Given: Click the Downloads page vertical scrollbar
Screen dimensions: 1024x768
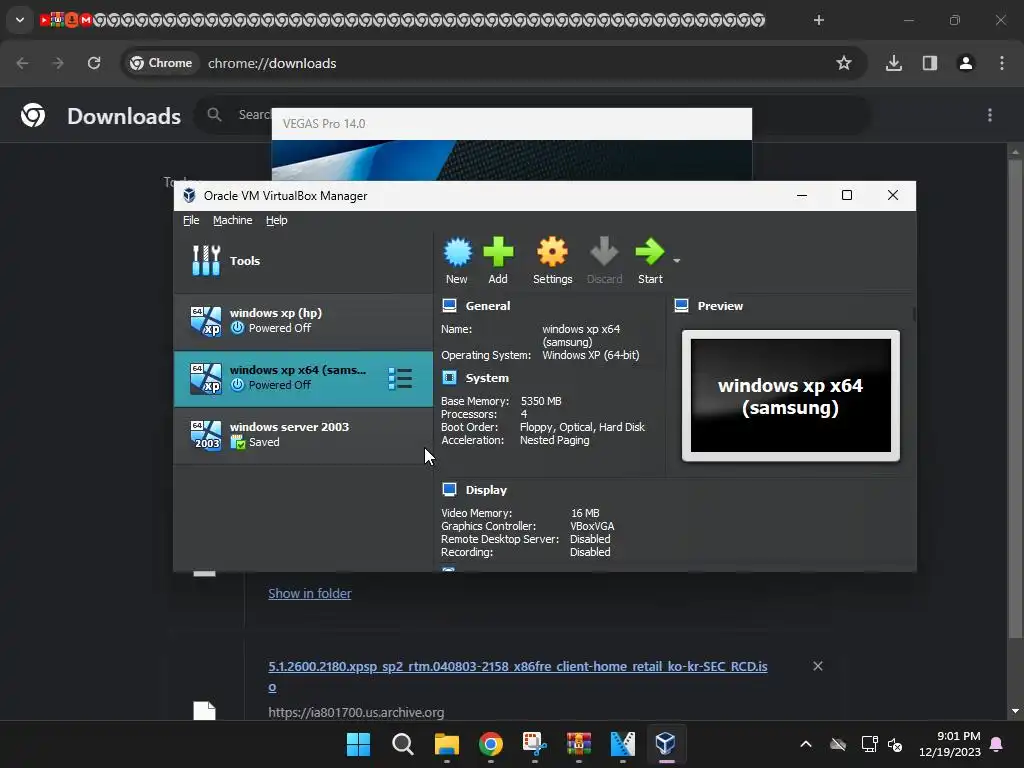Looking at the screenshot, I should tap(1015, 398).
